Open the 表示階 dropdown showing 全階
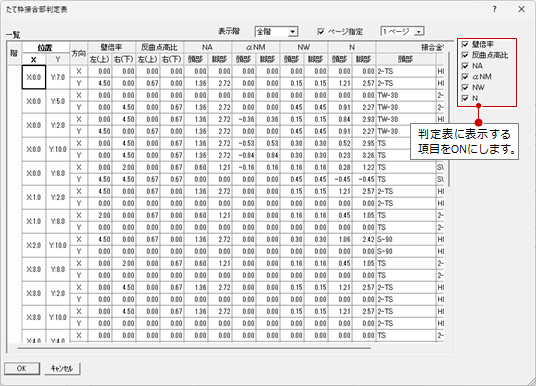The image size is (536, 386). point(276,31)
